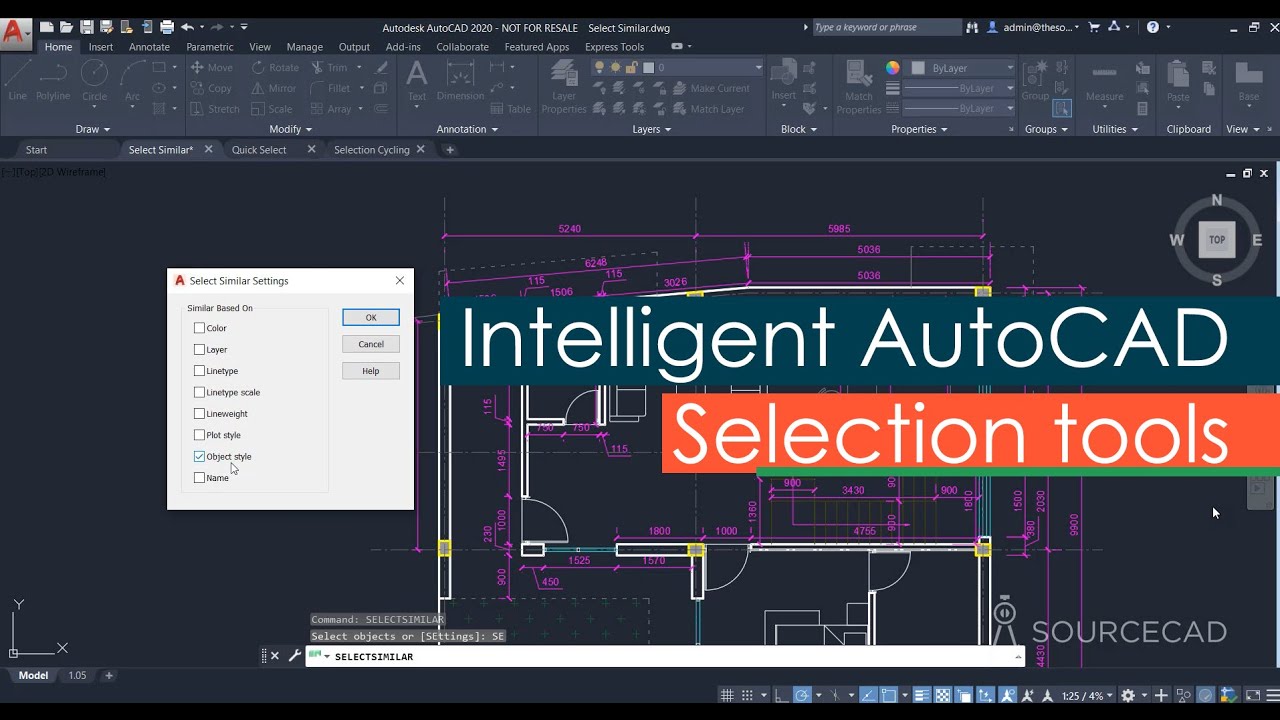Check the Plot style checkbox
Image resolution: width=1280 pixels, height=720 pixels.
coord(199,435)
